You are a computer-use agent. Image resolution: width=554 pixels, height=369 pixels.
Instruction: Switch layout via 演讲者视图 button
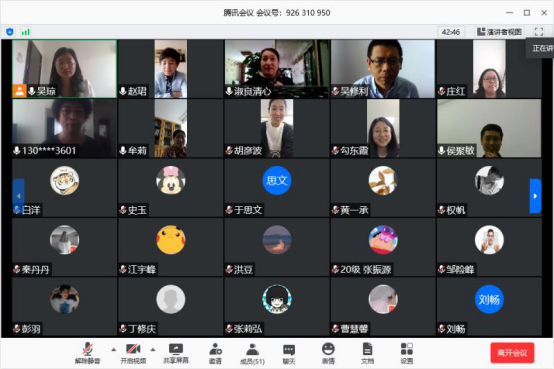[x=499, y=32]
